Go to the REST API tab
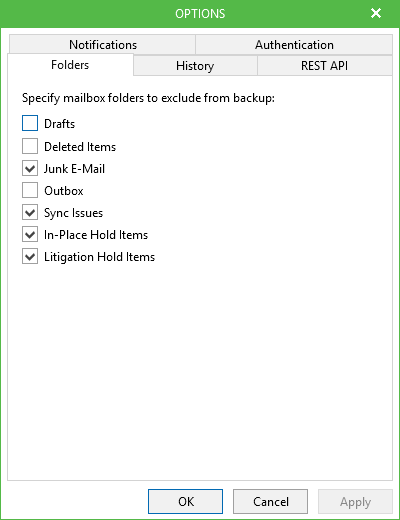The height and width of the screenshot is (520, 400). point(324,66)
